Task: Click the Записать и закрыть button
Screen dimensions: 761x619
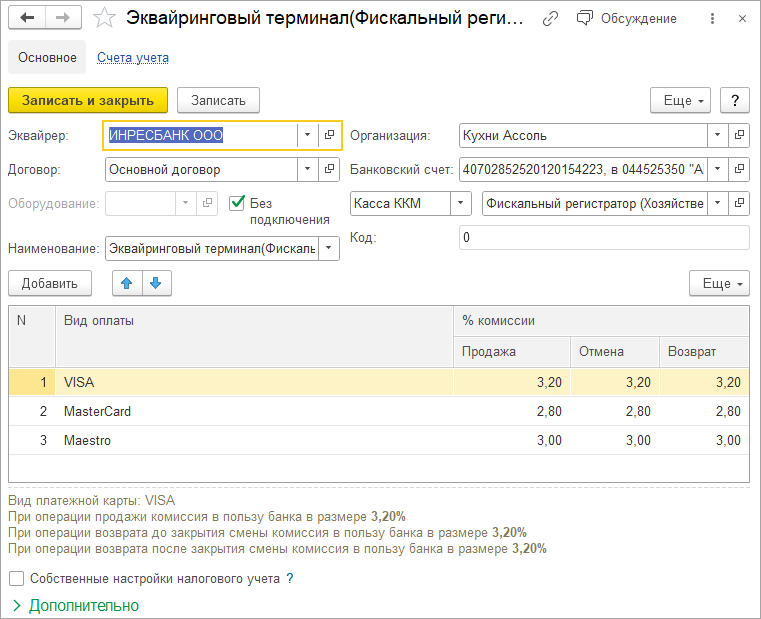Action: (x=88, y=100)
